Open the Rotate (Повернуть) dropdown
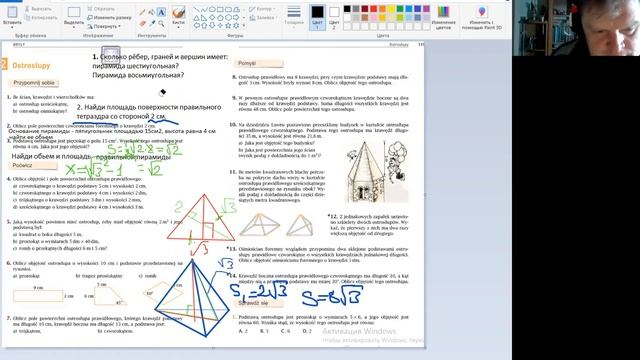Image resolution: width=640 pixels, height=360 pixels. click(104, 26)
